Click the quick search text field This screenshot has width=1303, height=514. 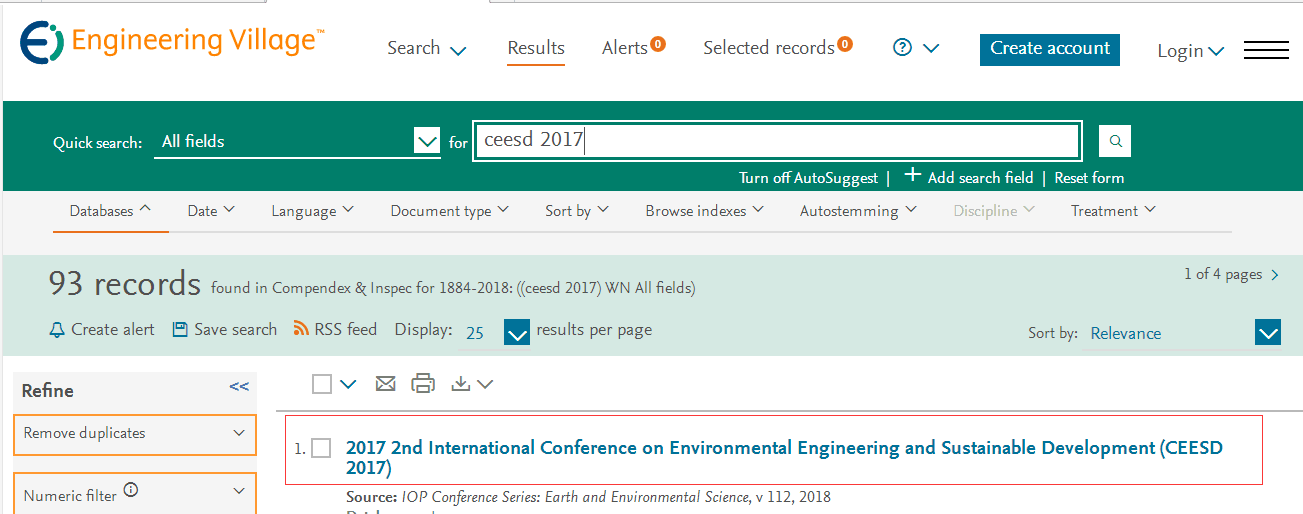coord(776,141)
